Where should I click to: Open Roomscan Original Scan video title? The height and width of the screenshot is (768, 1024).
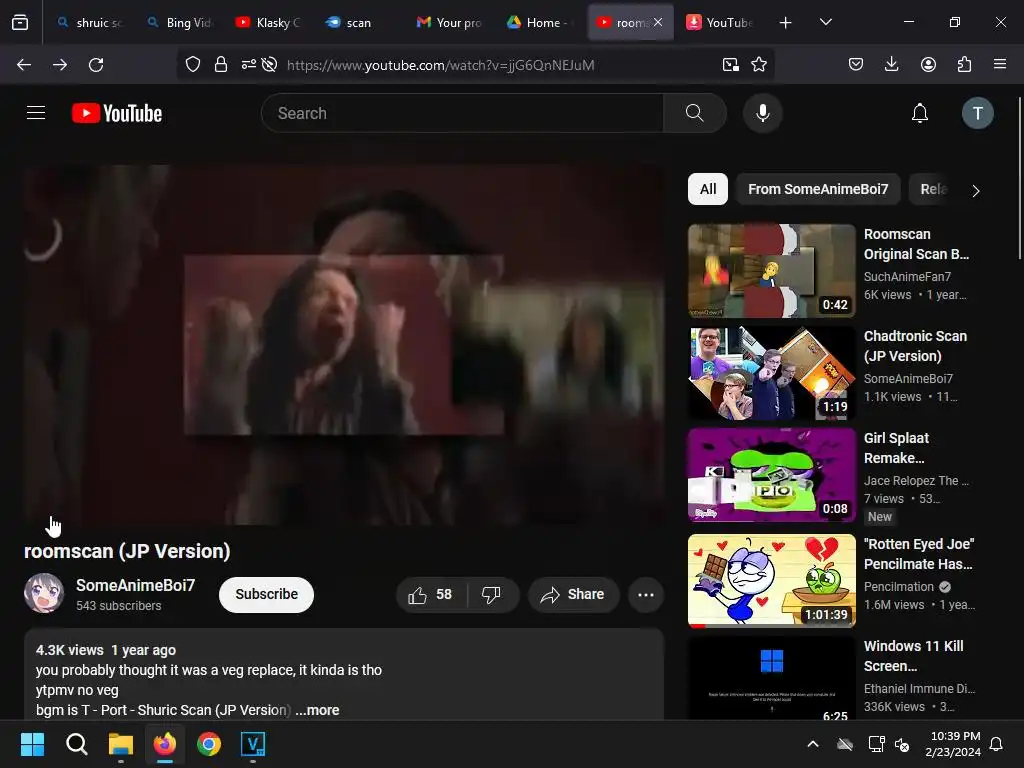(x=916, y=244)
